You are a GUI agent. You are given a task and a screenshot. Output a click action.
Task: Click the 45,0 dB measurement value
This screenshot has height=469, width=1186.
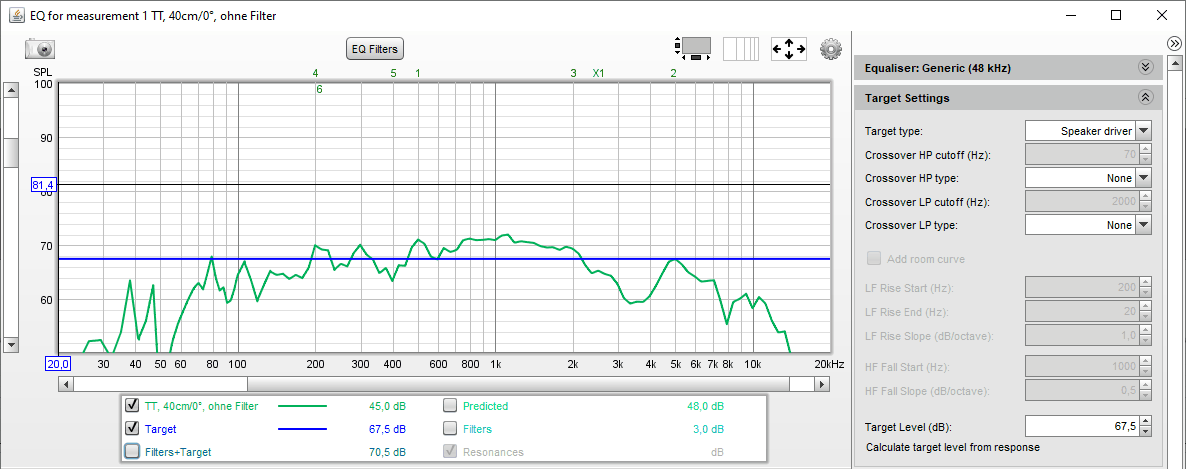click(x=387, y=406)
